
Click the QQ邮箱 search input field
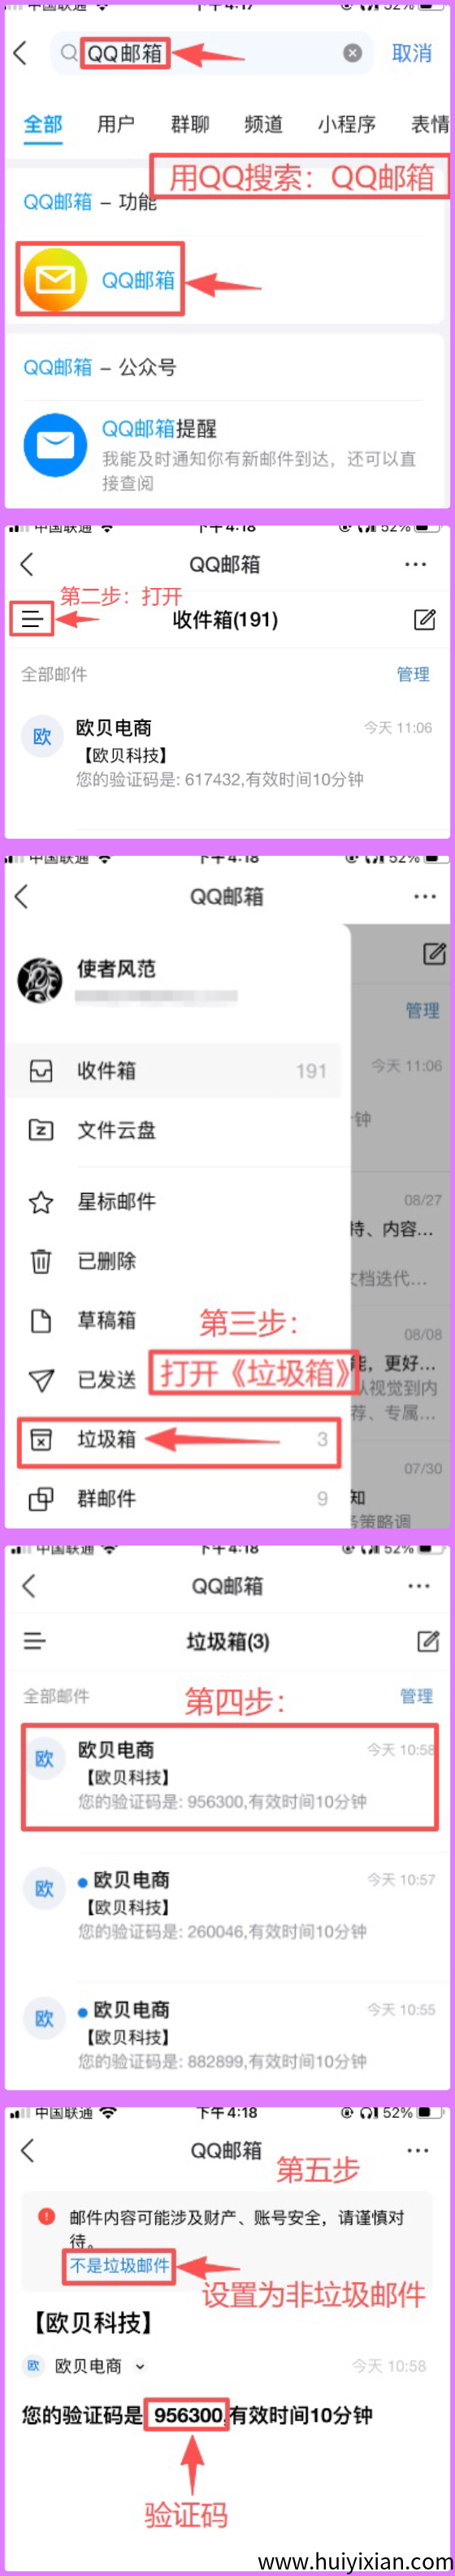pos(210,53)
